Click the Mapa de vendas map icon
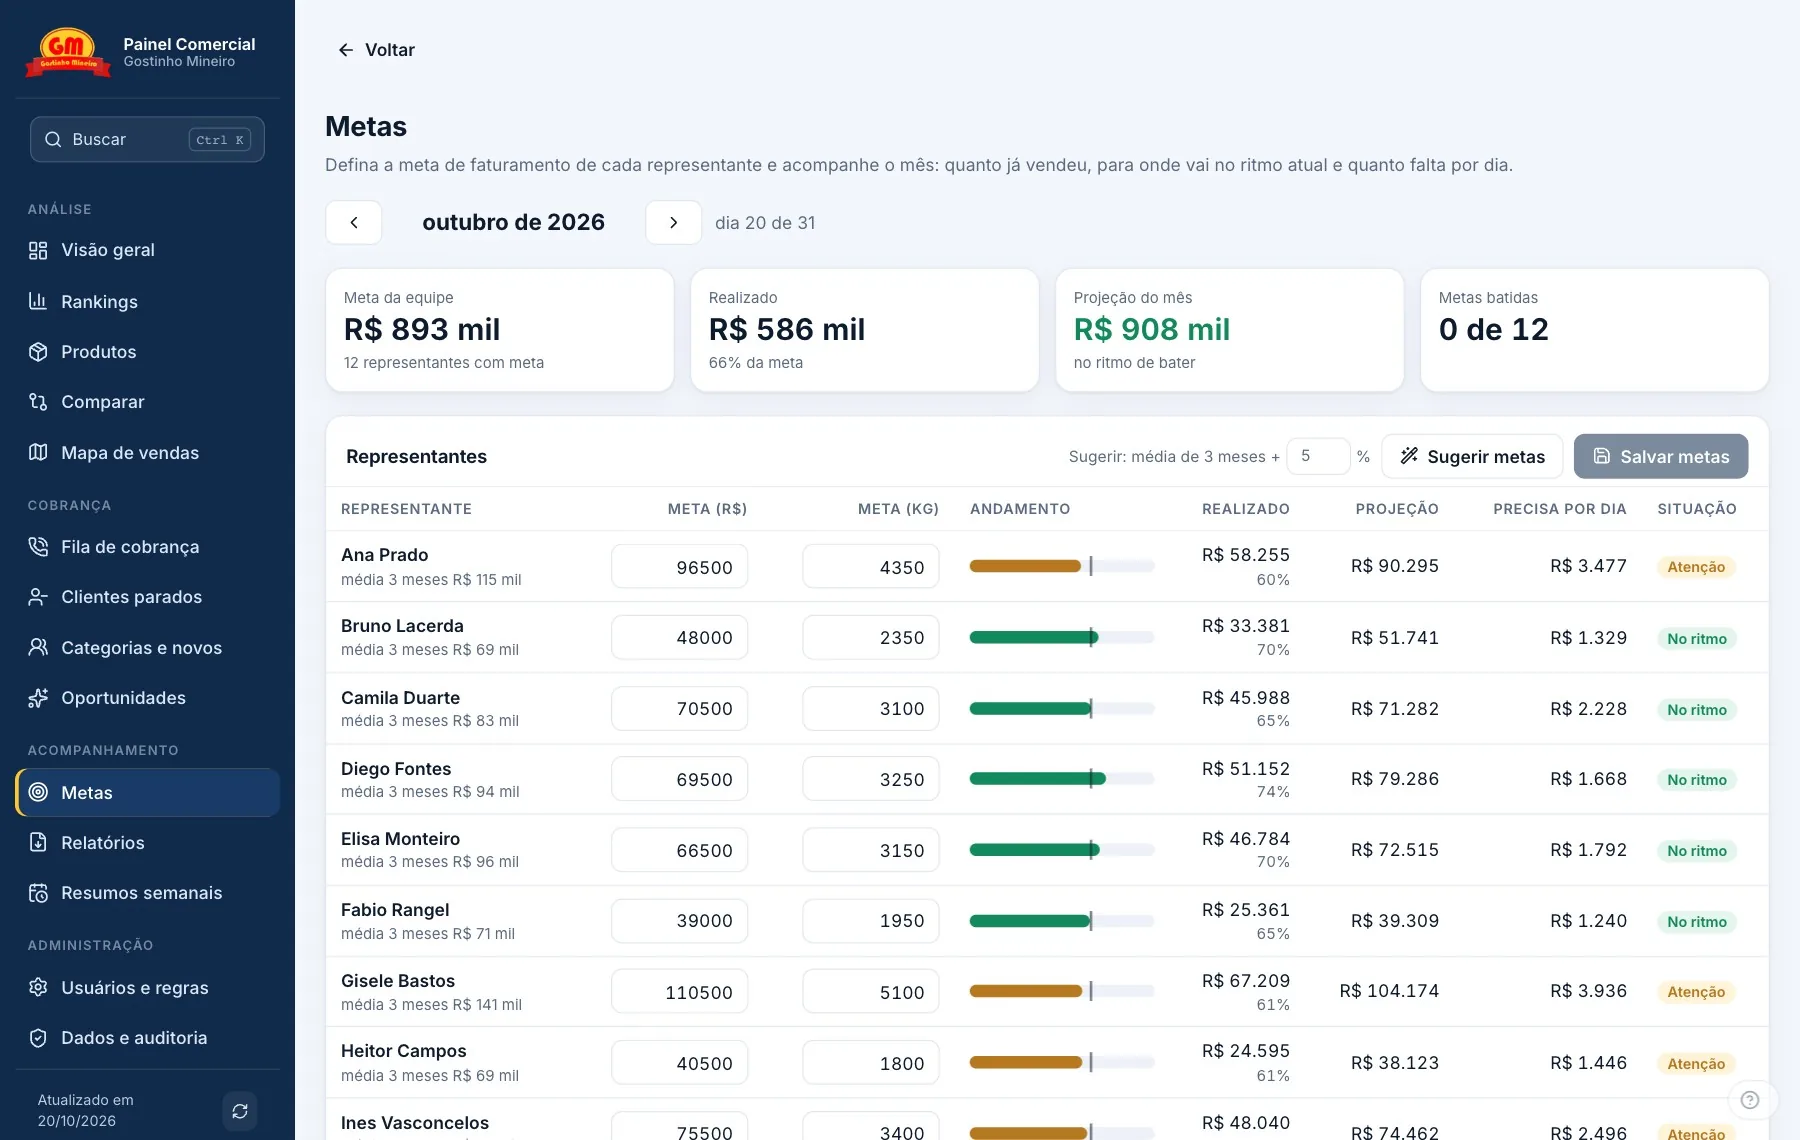The height and width of the screenshot is (1140, 1800). click(x=38, y=453)
